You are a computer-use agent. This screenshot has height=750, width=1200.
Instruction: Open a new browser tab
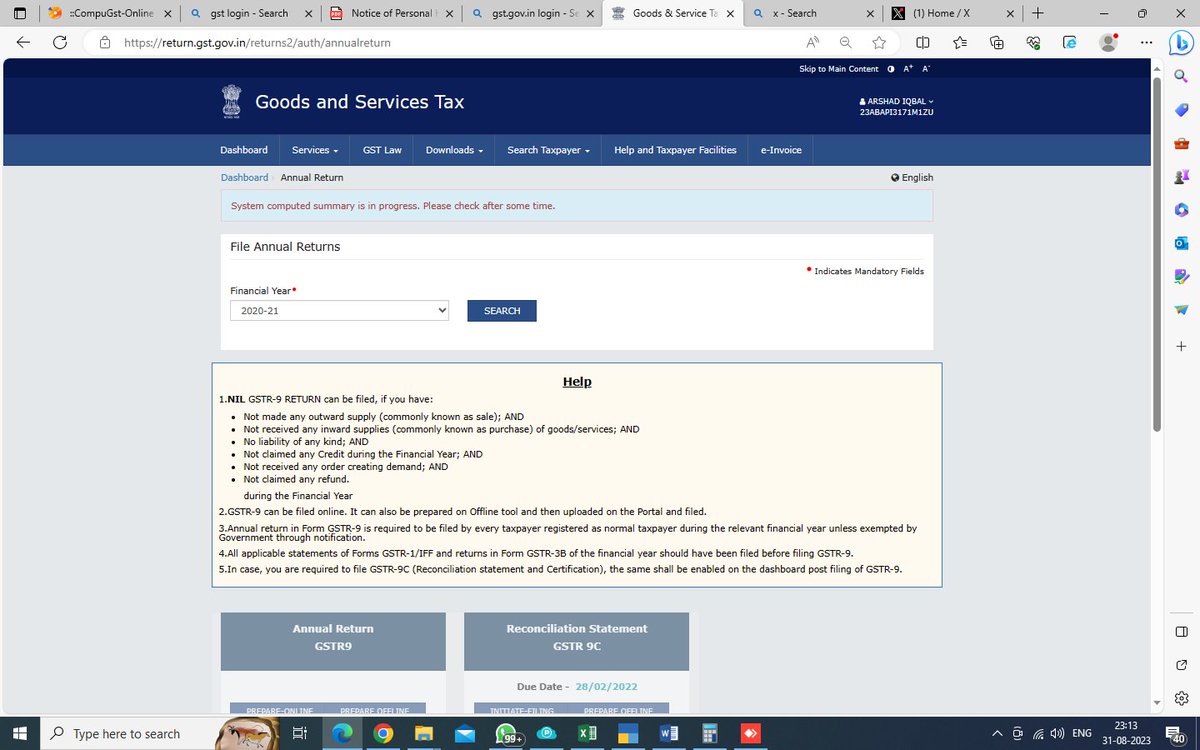point(1037,13)
